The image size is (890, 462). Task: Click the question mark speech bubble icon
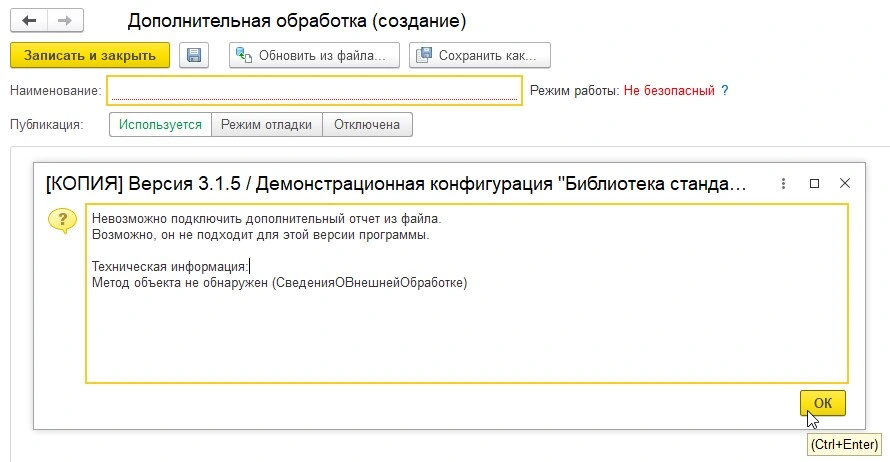pos(62,221)
